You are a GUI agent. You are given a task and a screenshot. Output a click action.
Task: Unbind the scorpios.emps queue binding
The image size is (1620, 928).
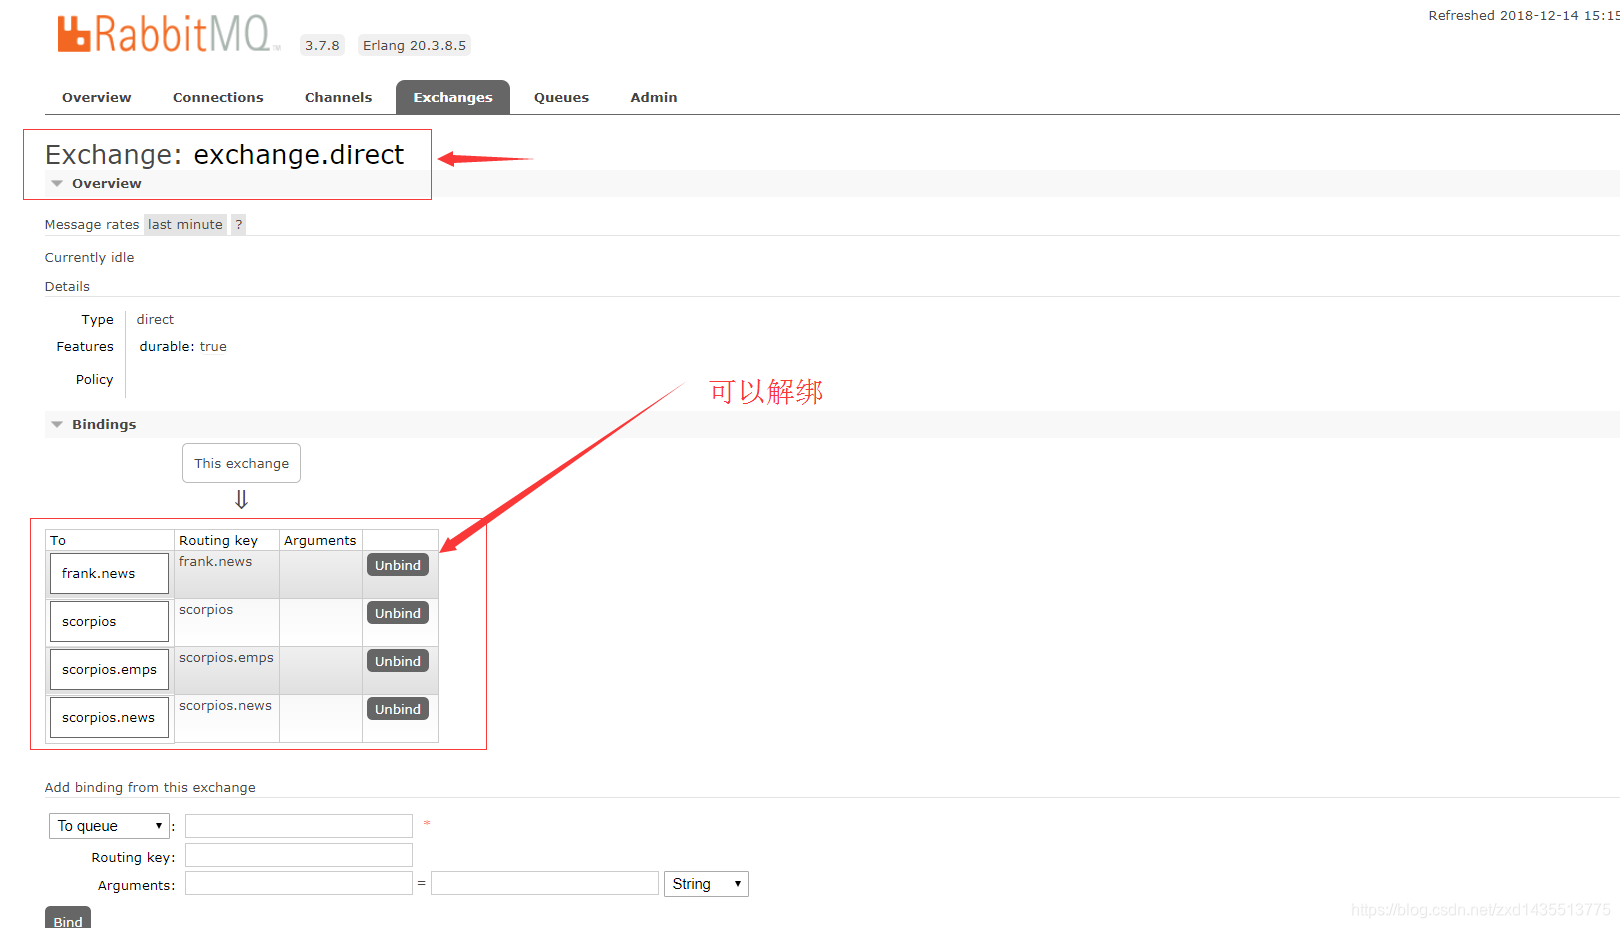coord(398,661)
